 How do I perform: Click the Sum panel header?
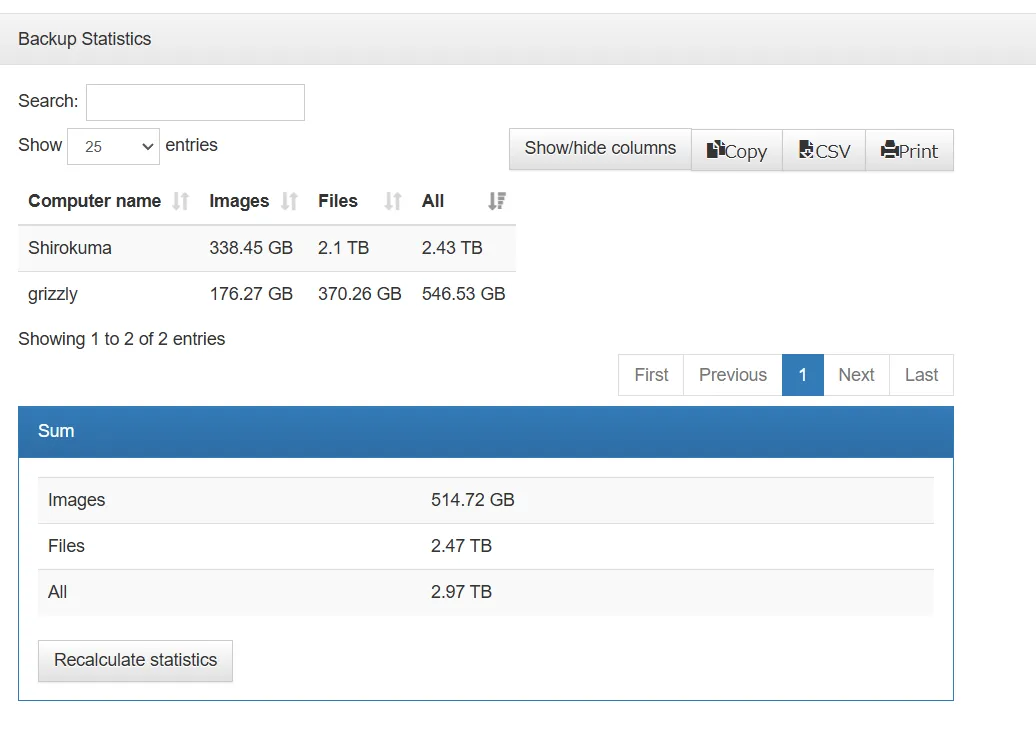click(485, 431)
